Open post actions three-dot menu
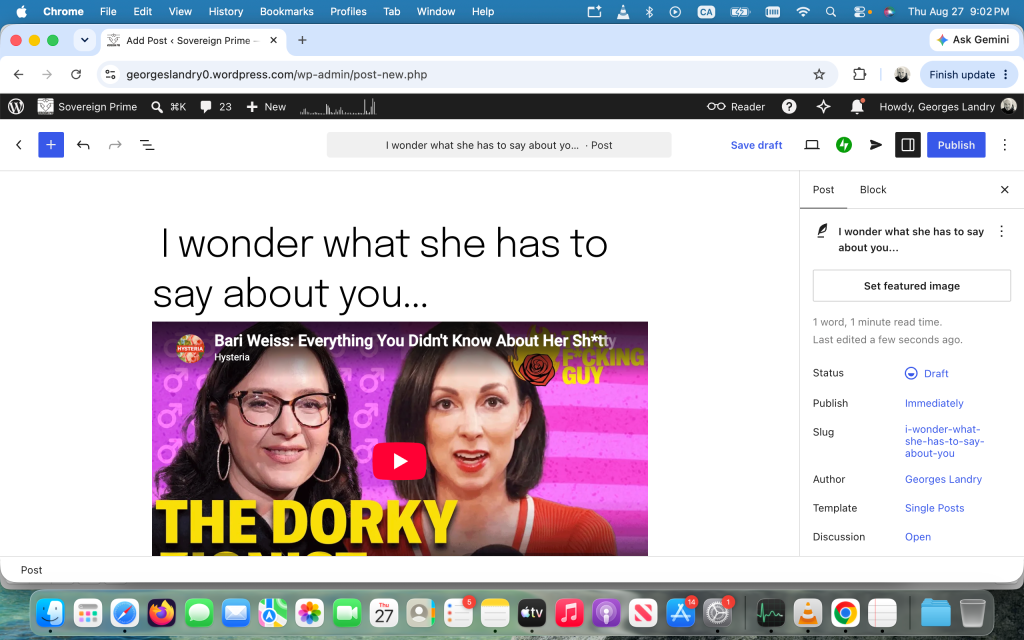The width and height of the screenshot is (1024, 640). pos(1001,231)
